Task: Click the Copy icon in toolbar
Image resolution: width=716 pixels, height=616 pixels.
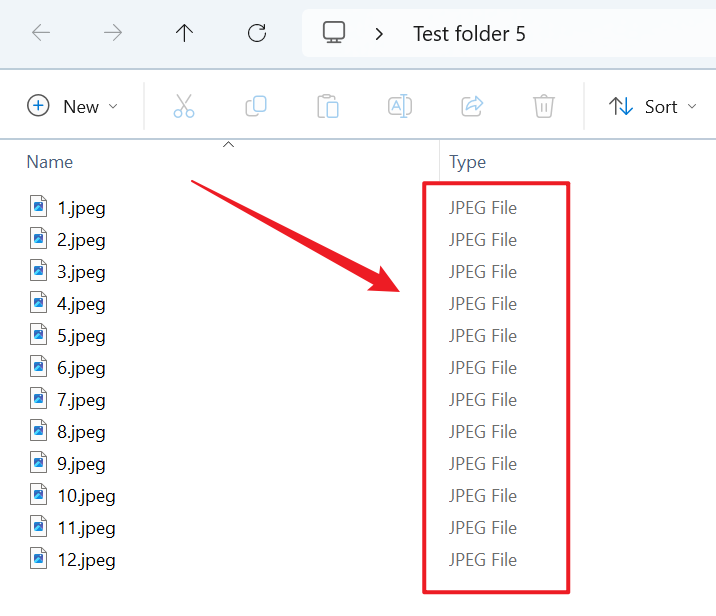Action: 256,106
